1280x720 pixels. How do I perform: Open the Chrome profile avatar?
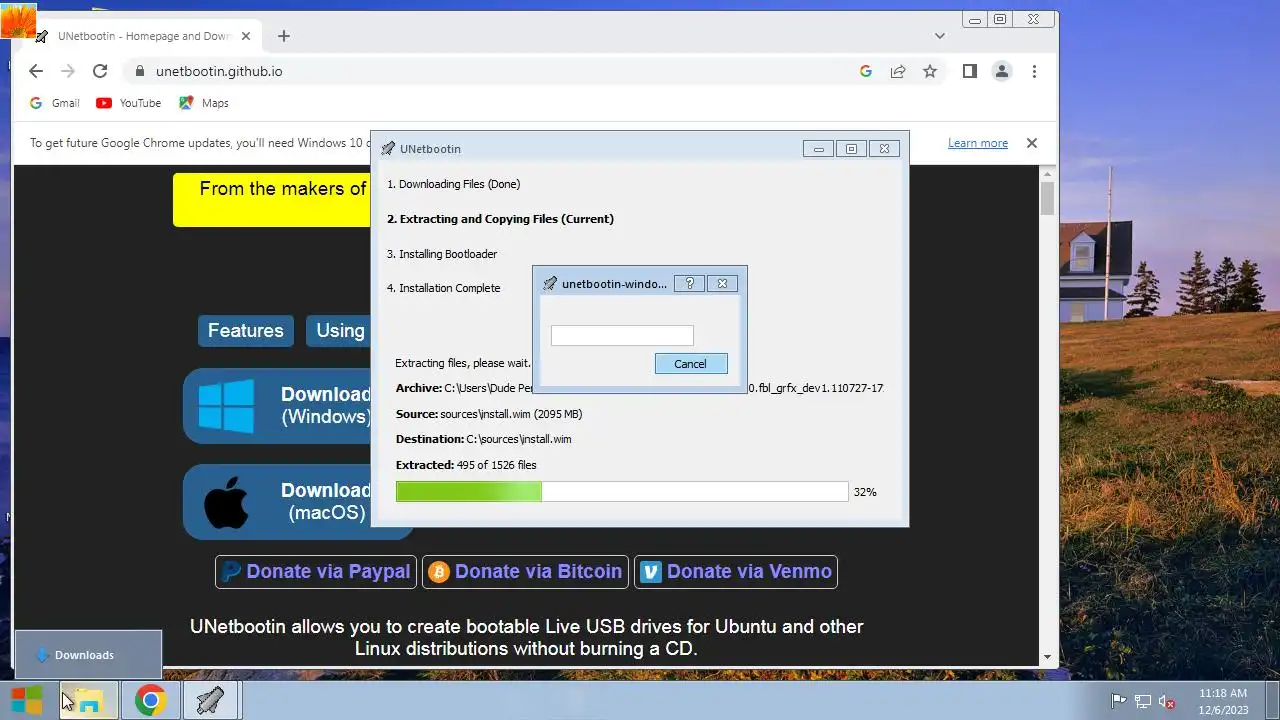coord(1001,71)
